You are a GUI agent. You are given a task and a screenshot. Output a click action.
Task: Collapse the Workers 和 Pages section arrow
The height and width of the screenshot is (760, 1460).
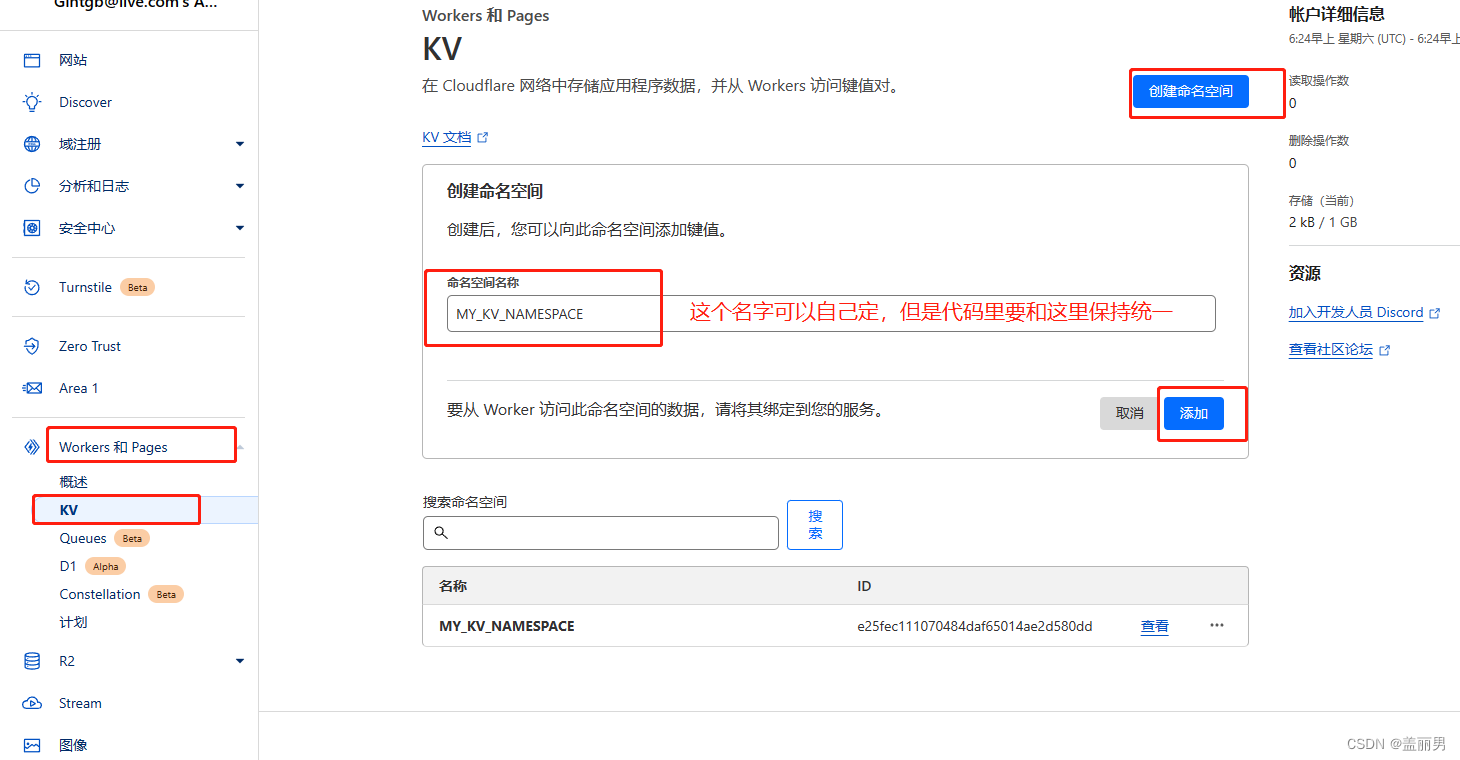(240, 447)
